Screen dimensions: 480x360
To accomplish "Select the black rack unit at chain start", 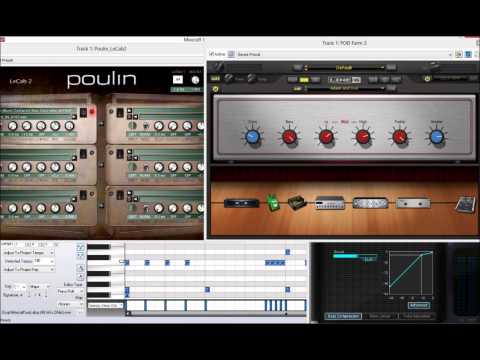I will pyautogui.click(x=242, y=203).
